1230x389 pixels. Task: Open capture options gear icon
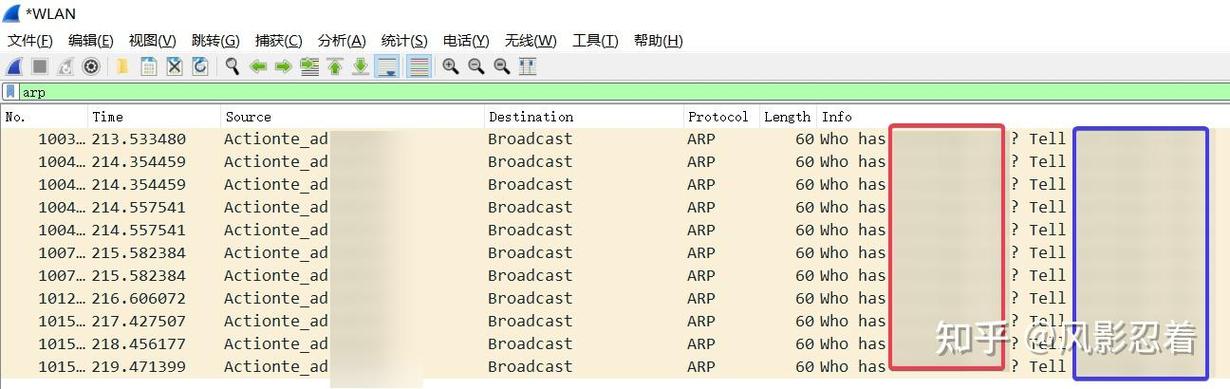[x=91, y=67]
